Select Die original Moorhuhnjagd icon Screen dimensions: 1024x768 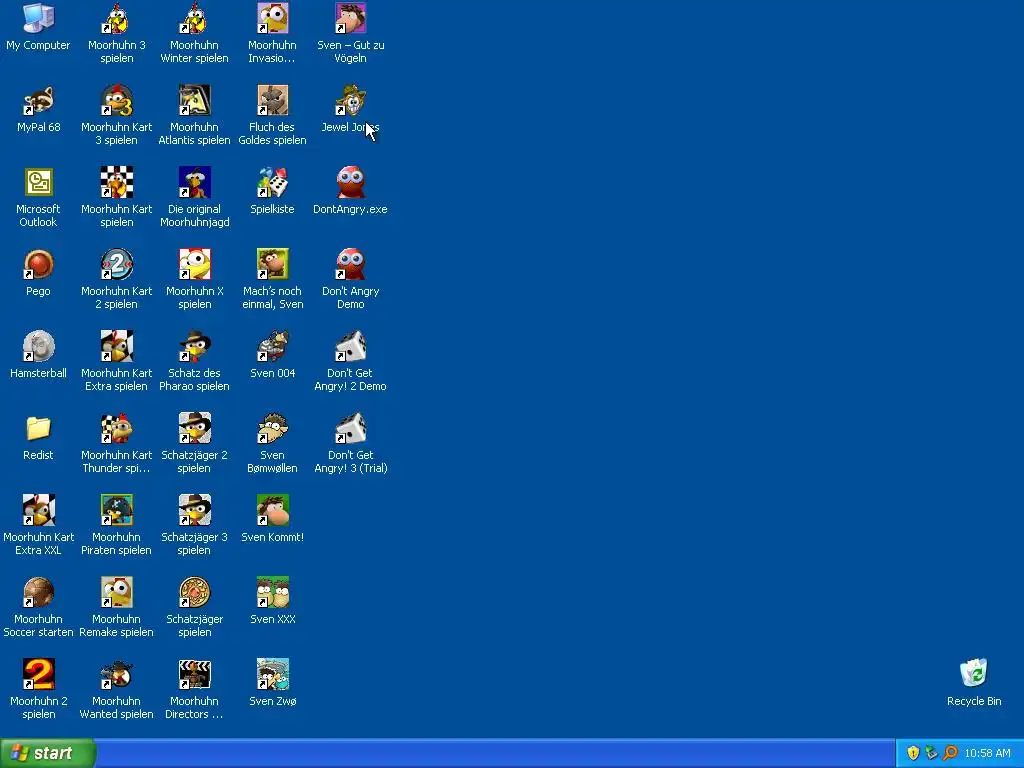click(195, 182)
